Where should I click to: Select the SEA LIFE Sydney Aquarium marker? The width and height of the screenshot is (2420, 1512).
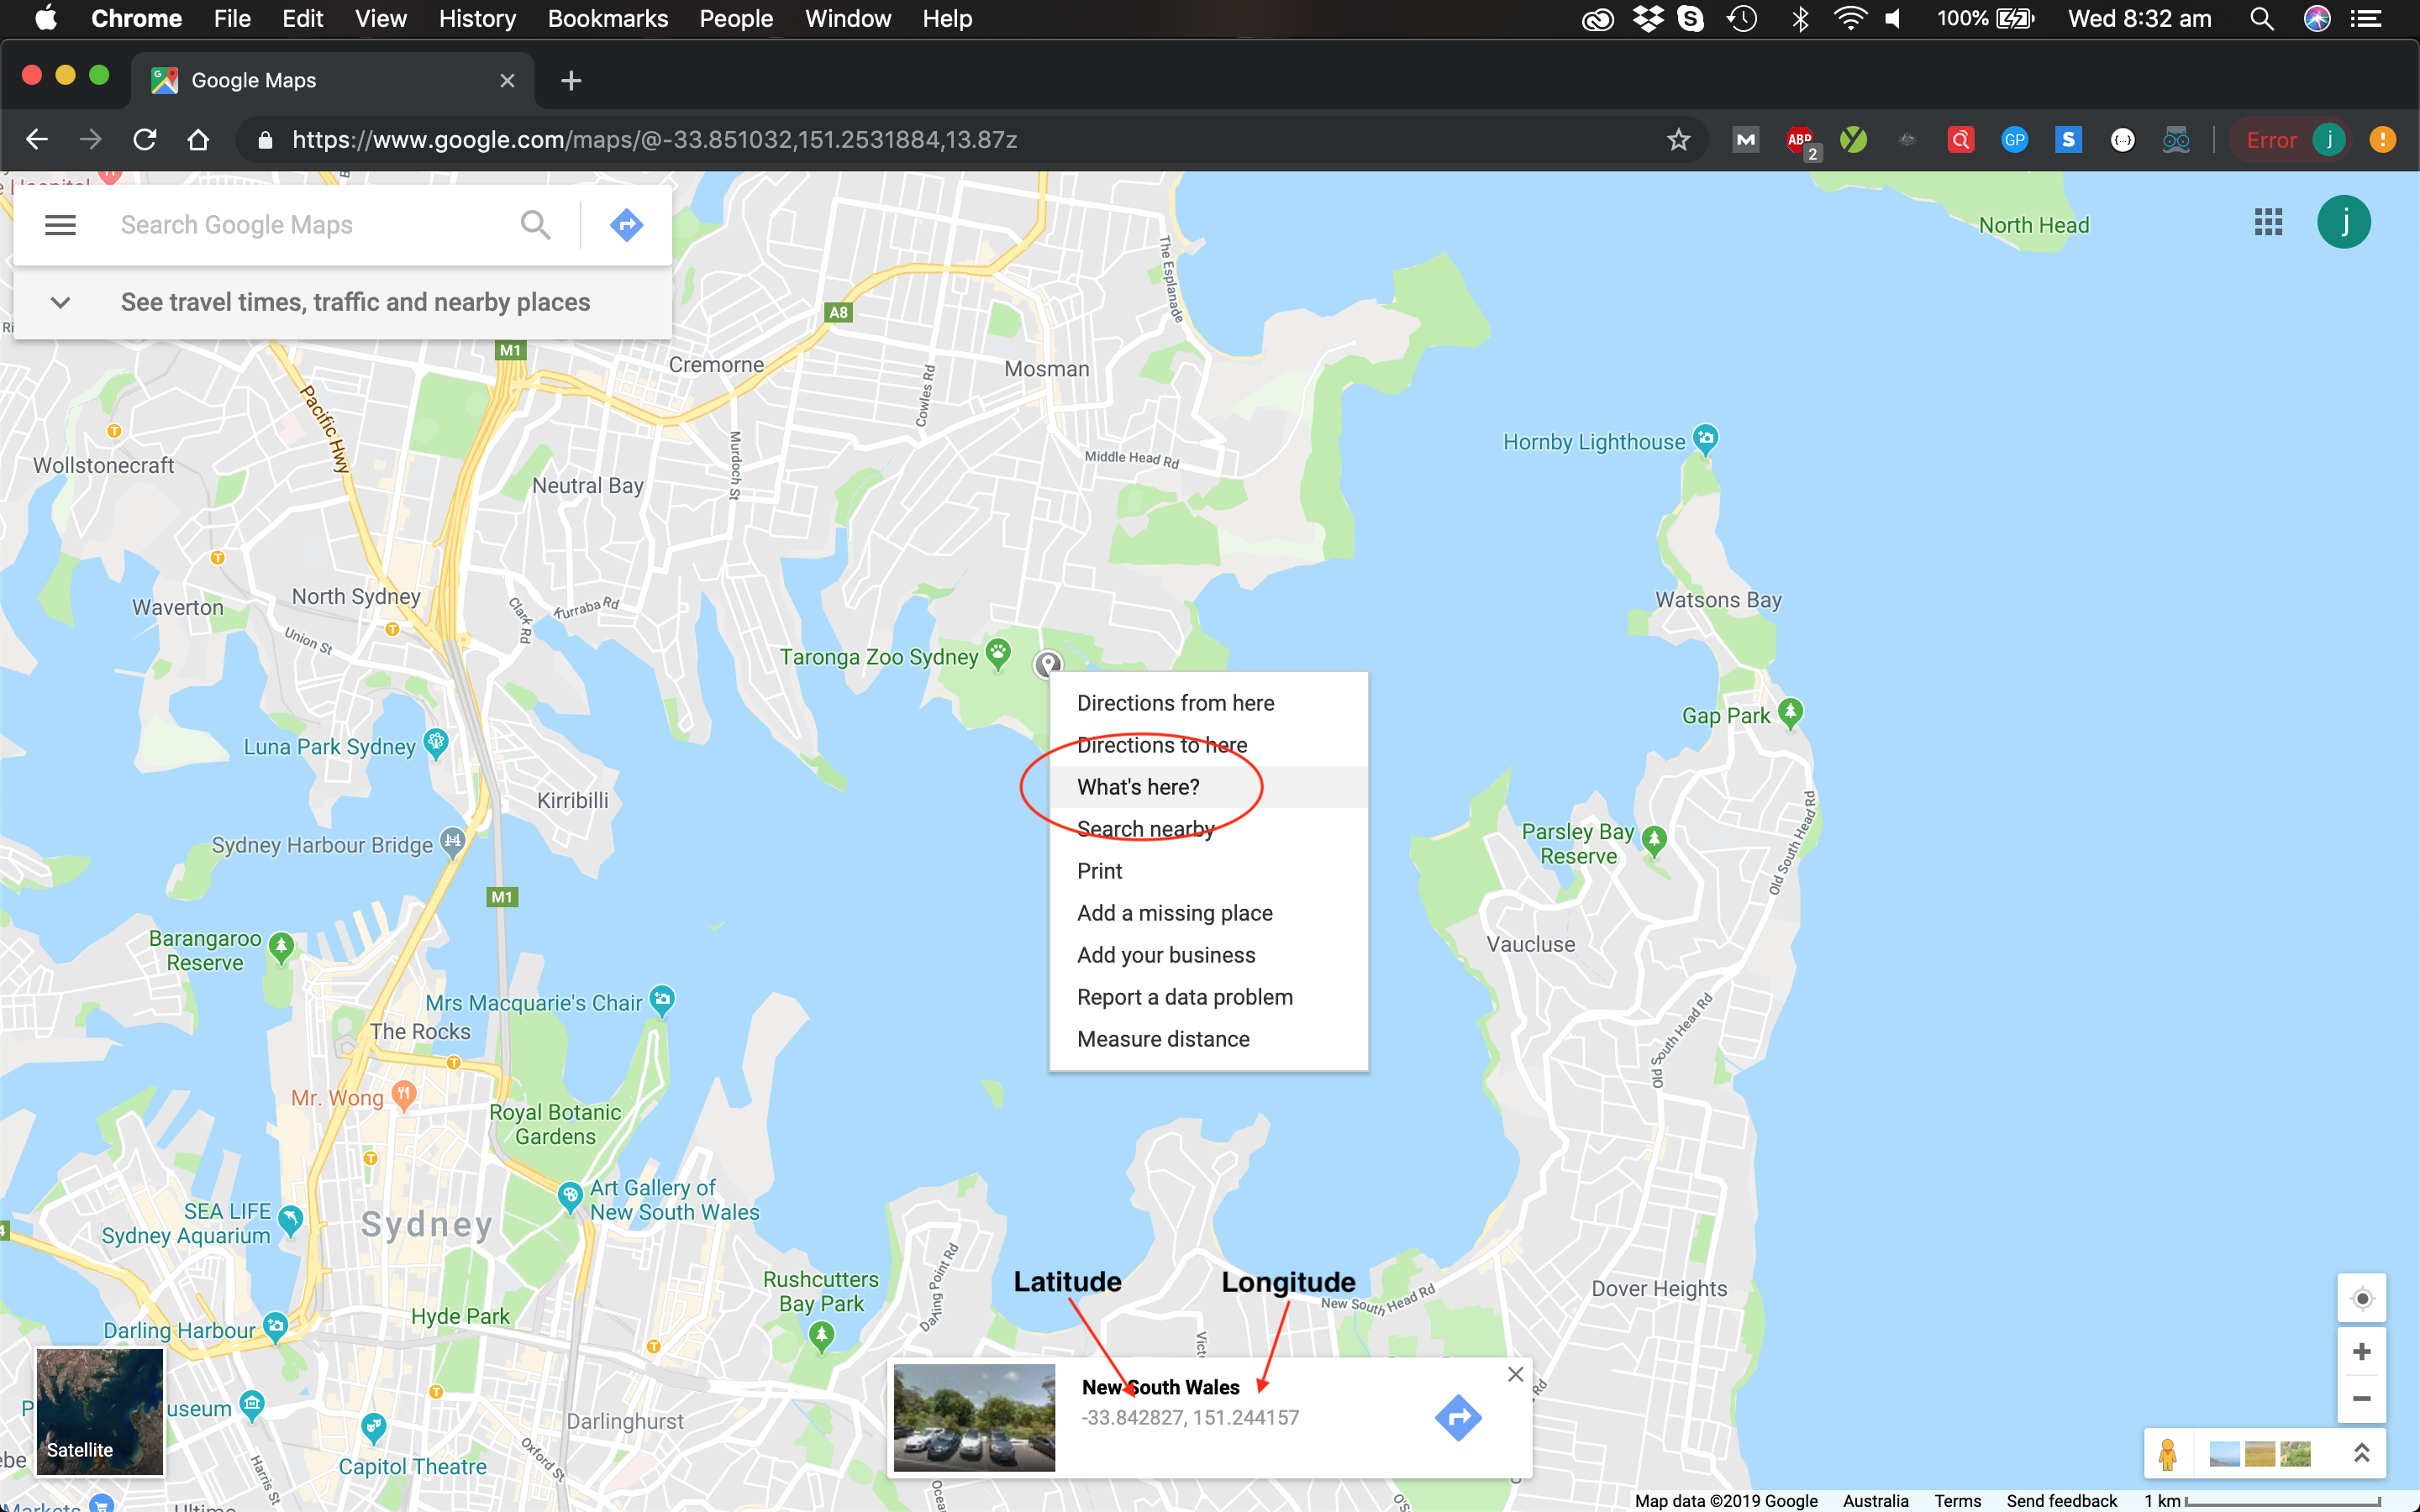pos(291,1220)
